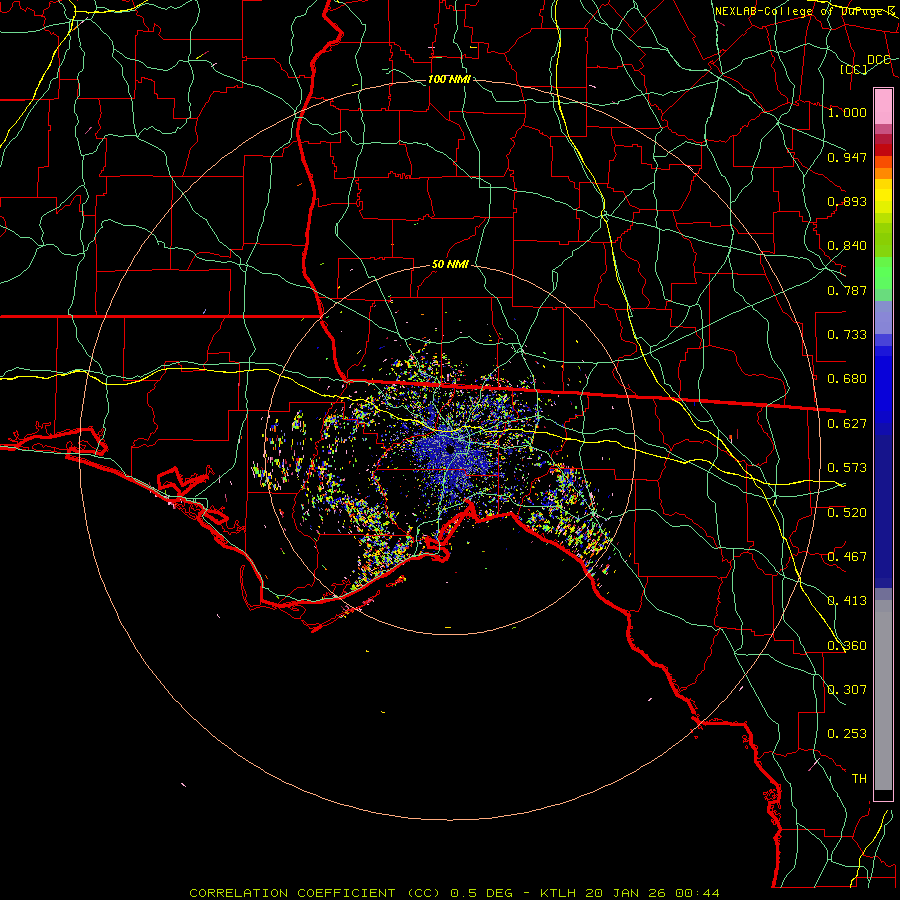Click the DCC product label

(879, 60)
